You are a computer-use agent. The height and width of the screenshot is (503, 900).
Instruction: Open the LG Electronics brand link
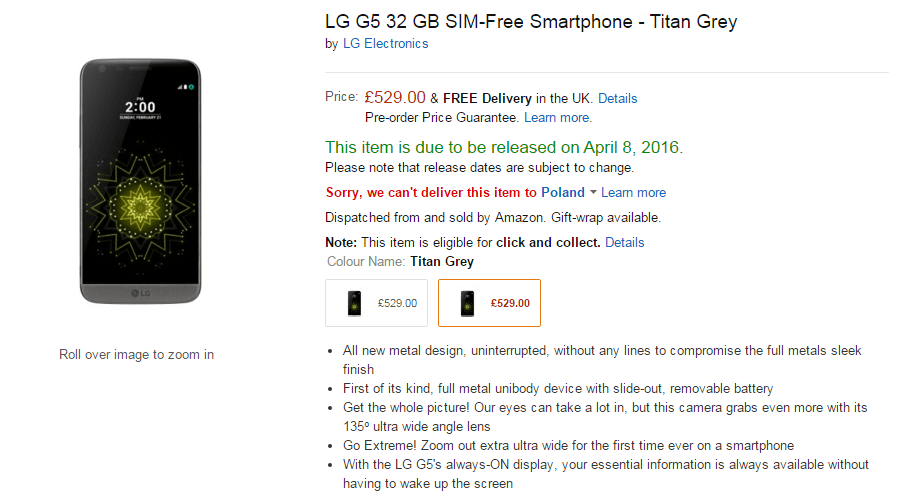coord(385,44)
